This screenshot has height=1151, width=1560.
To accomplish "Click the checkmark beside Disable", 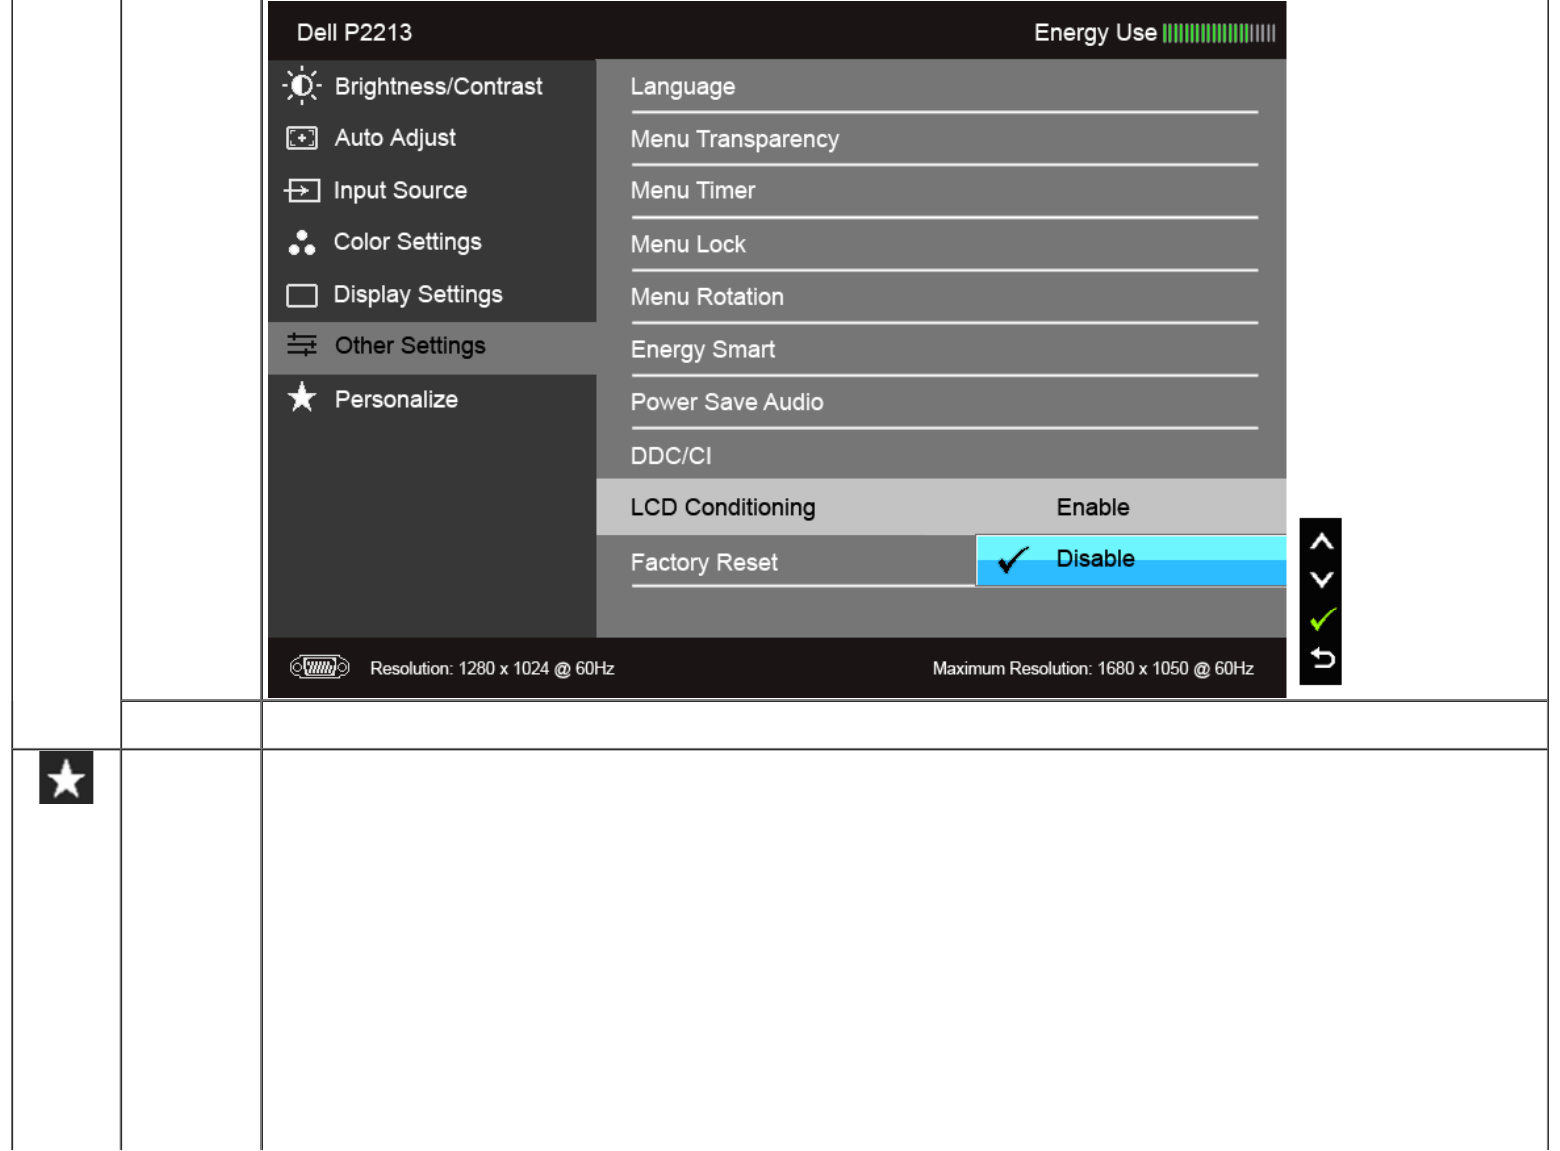I will pyautogui.click(x=1013, y=560).
